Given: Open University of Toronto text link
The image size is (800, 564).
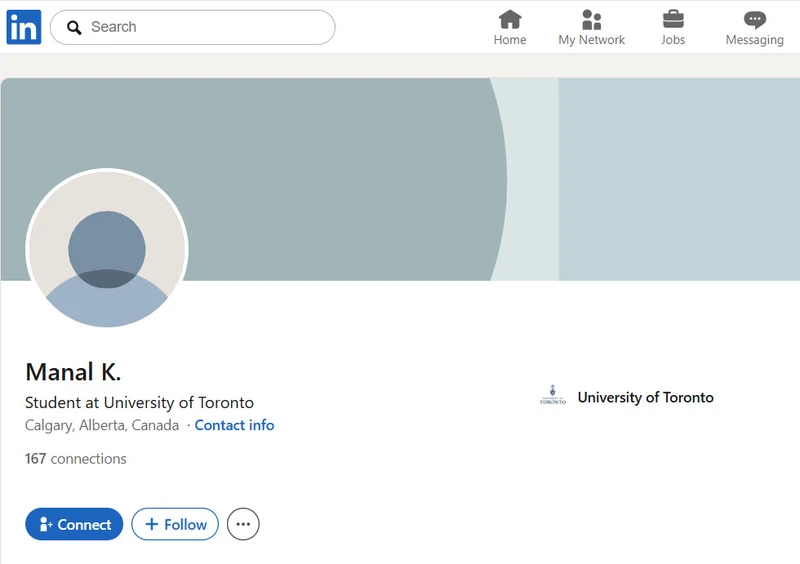Looking at the screenshot, I should click(x=645, y=397).
